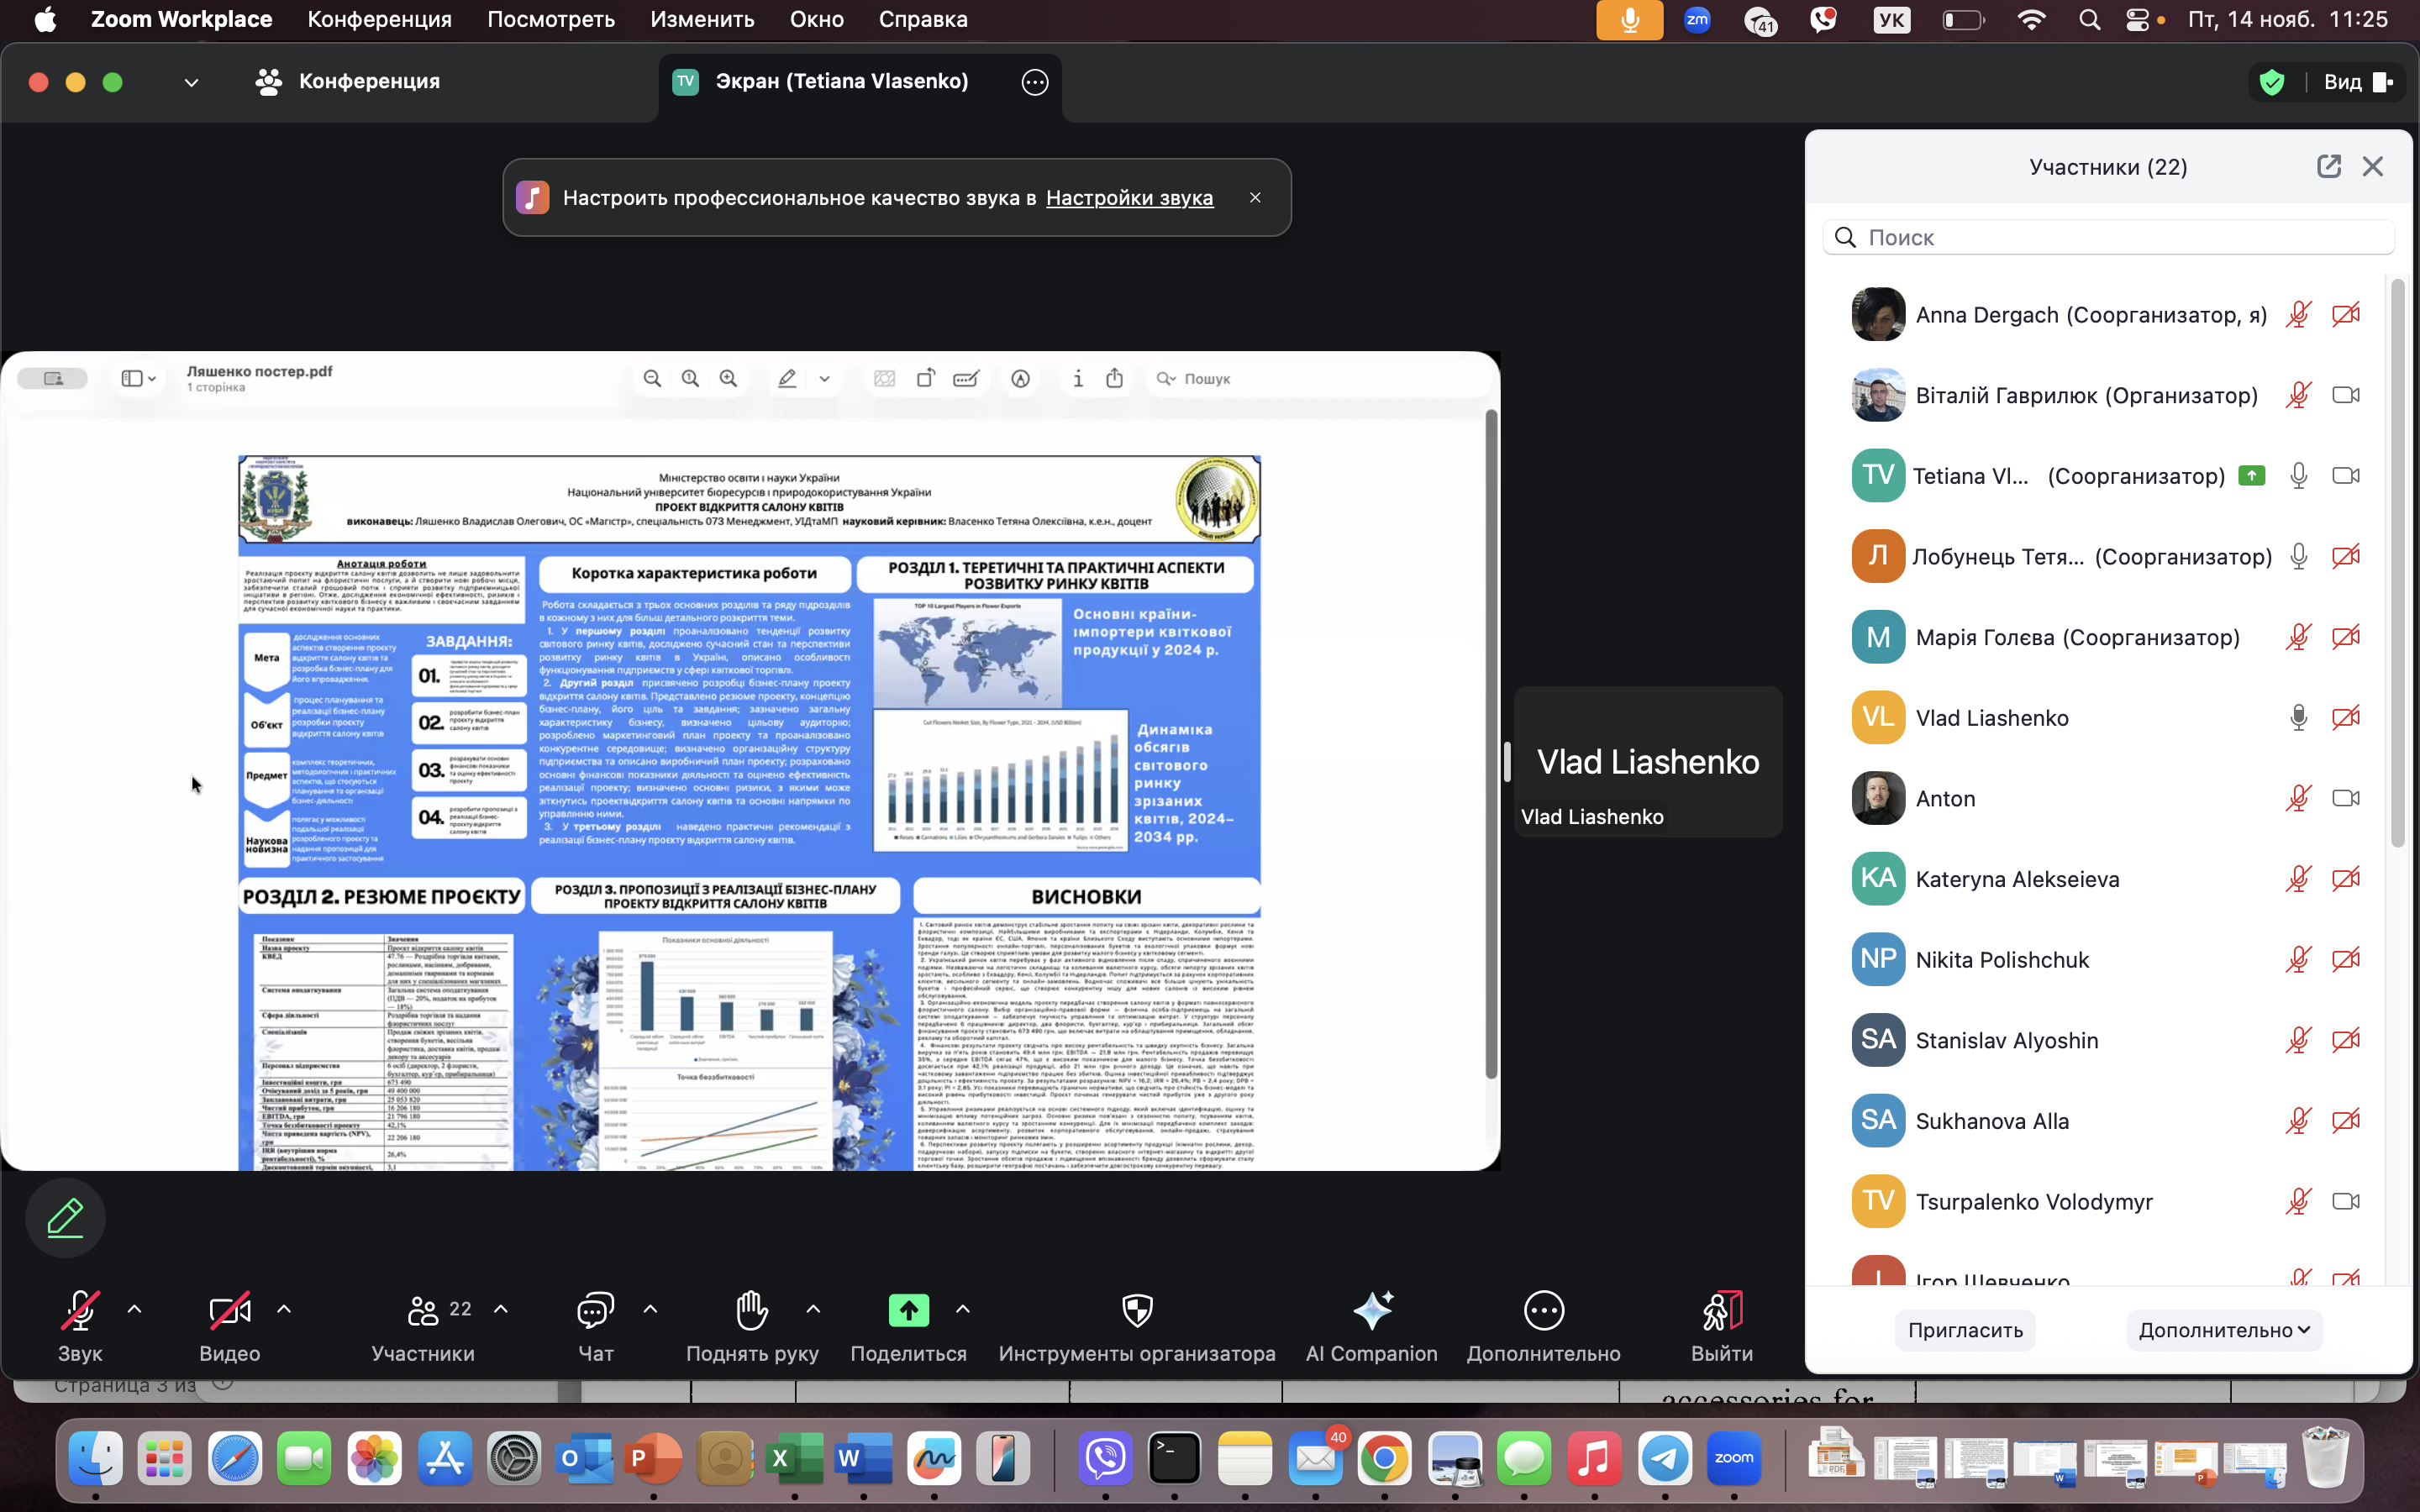Open the Дополнительно dropdown in participants panel
Viewport: 2420px width, 1512px height.
click(x=2223, y=1330)
